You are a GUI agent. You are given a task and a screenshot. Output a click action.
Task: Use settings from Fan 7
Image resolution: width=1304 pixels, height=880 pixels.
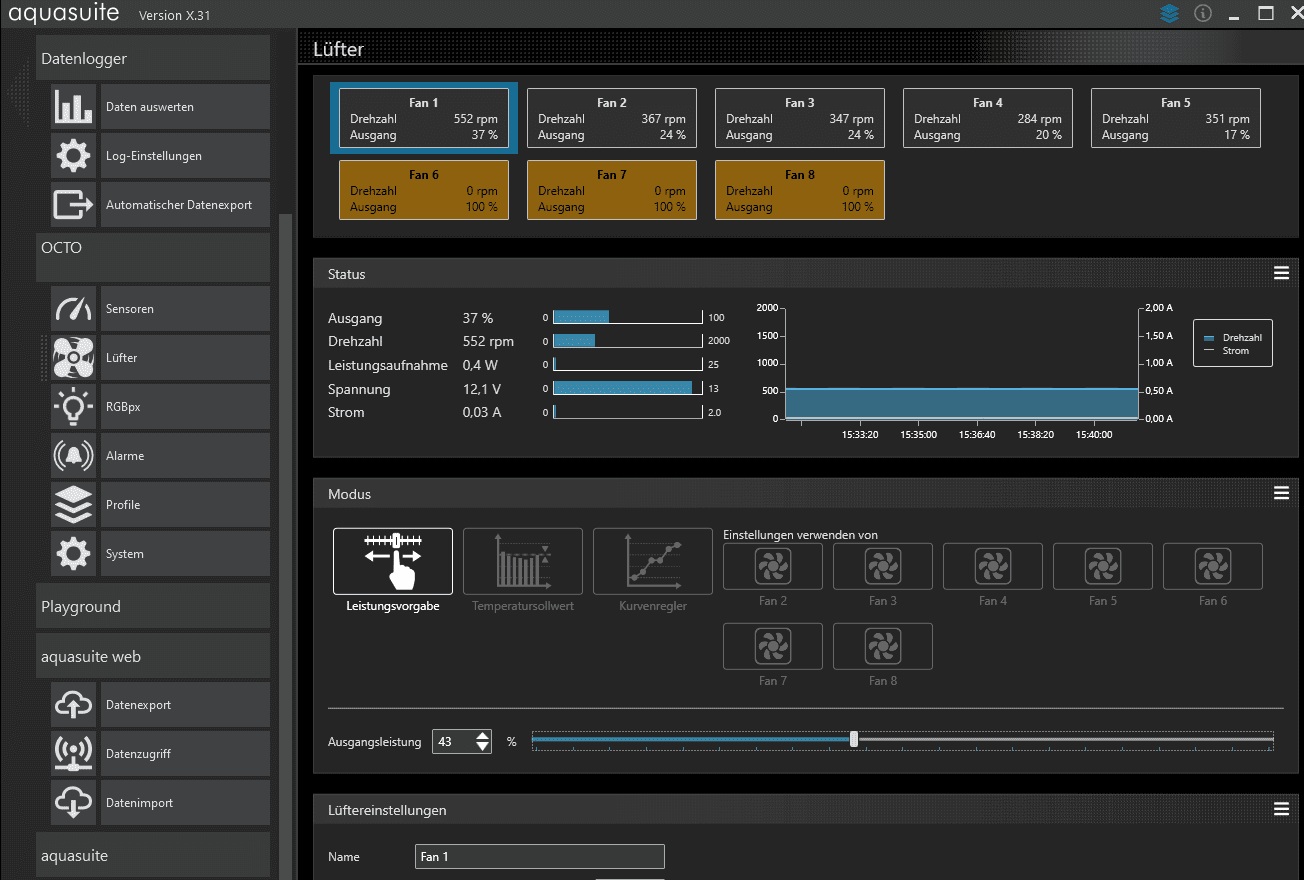coord(773,647)
